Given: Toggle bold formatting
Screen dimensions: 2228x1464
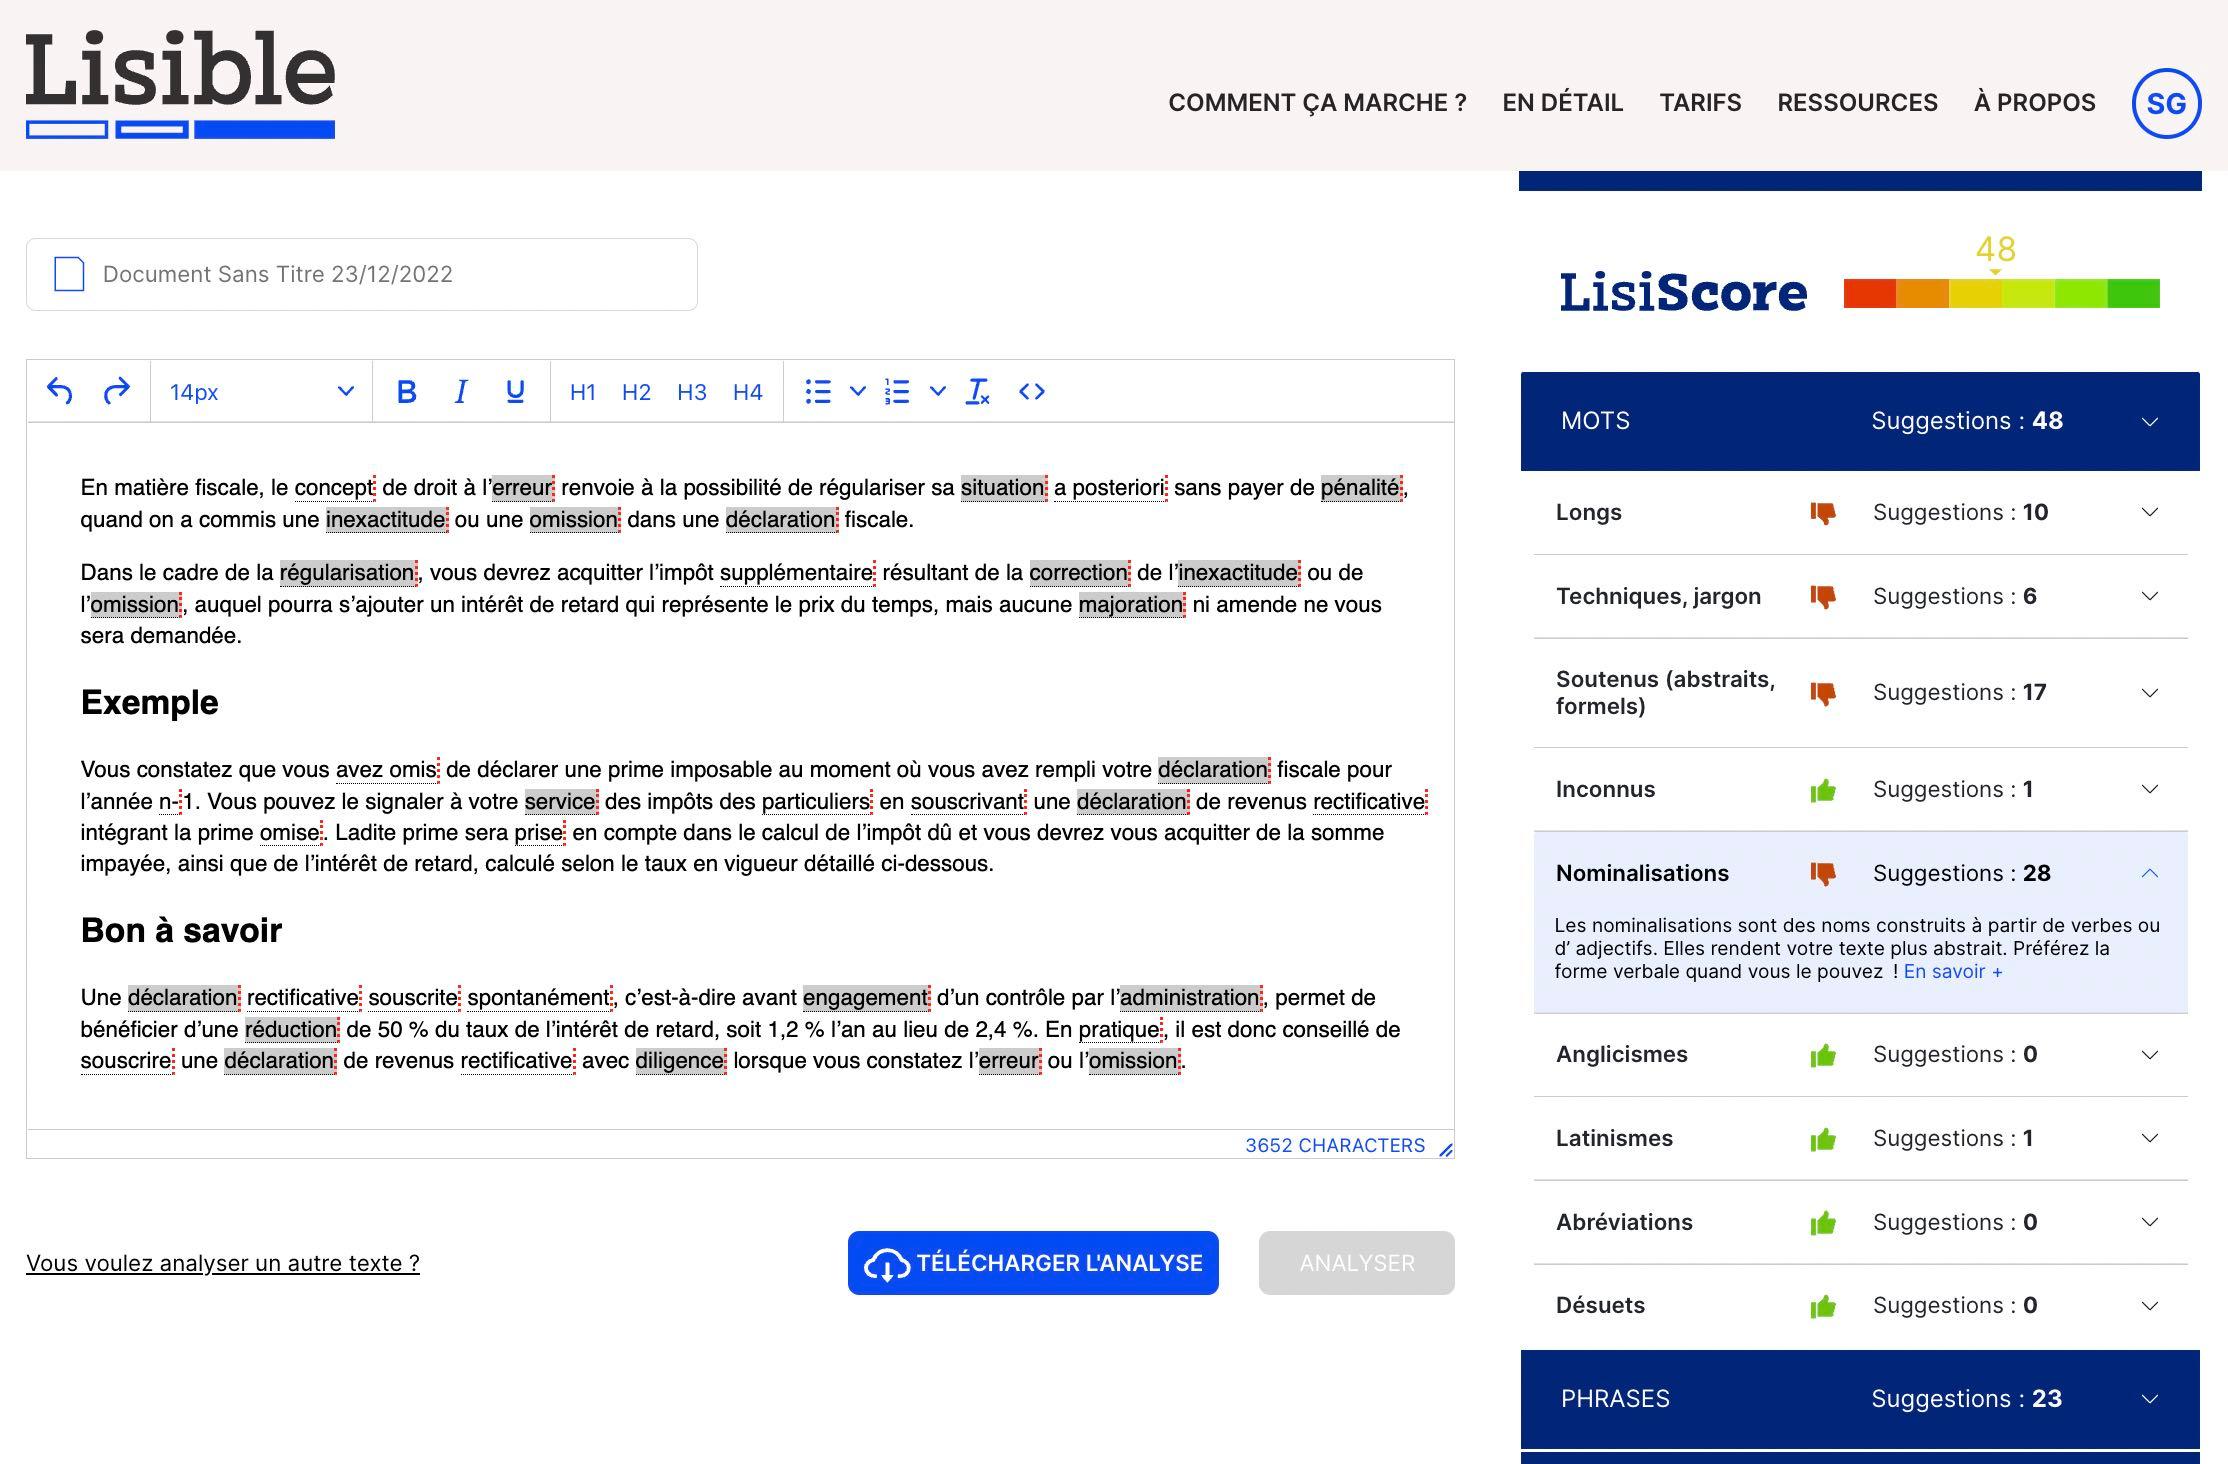Looking at the screenshot, I should coord(406,392).
